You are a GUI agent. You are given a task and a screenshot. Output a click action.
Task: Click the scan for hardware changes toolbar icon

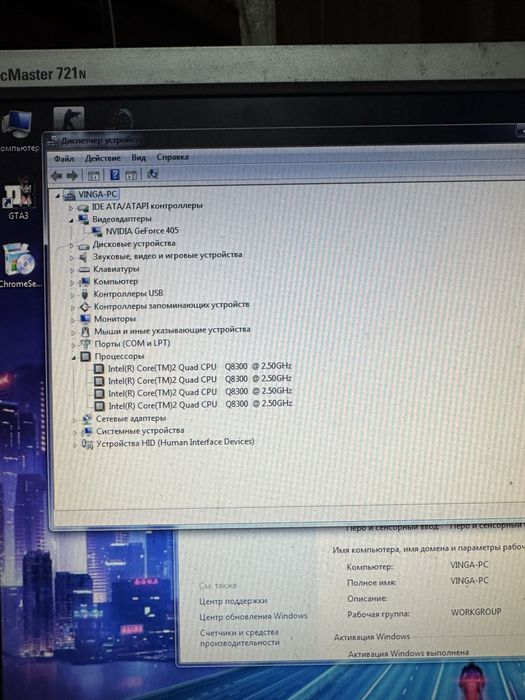pyautogui.click(x=152, y=174)
